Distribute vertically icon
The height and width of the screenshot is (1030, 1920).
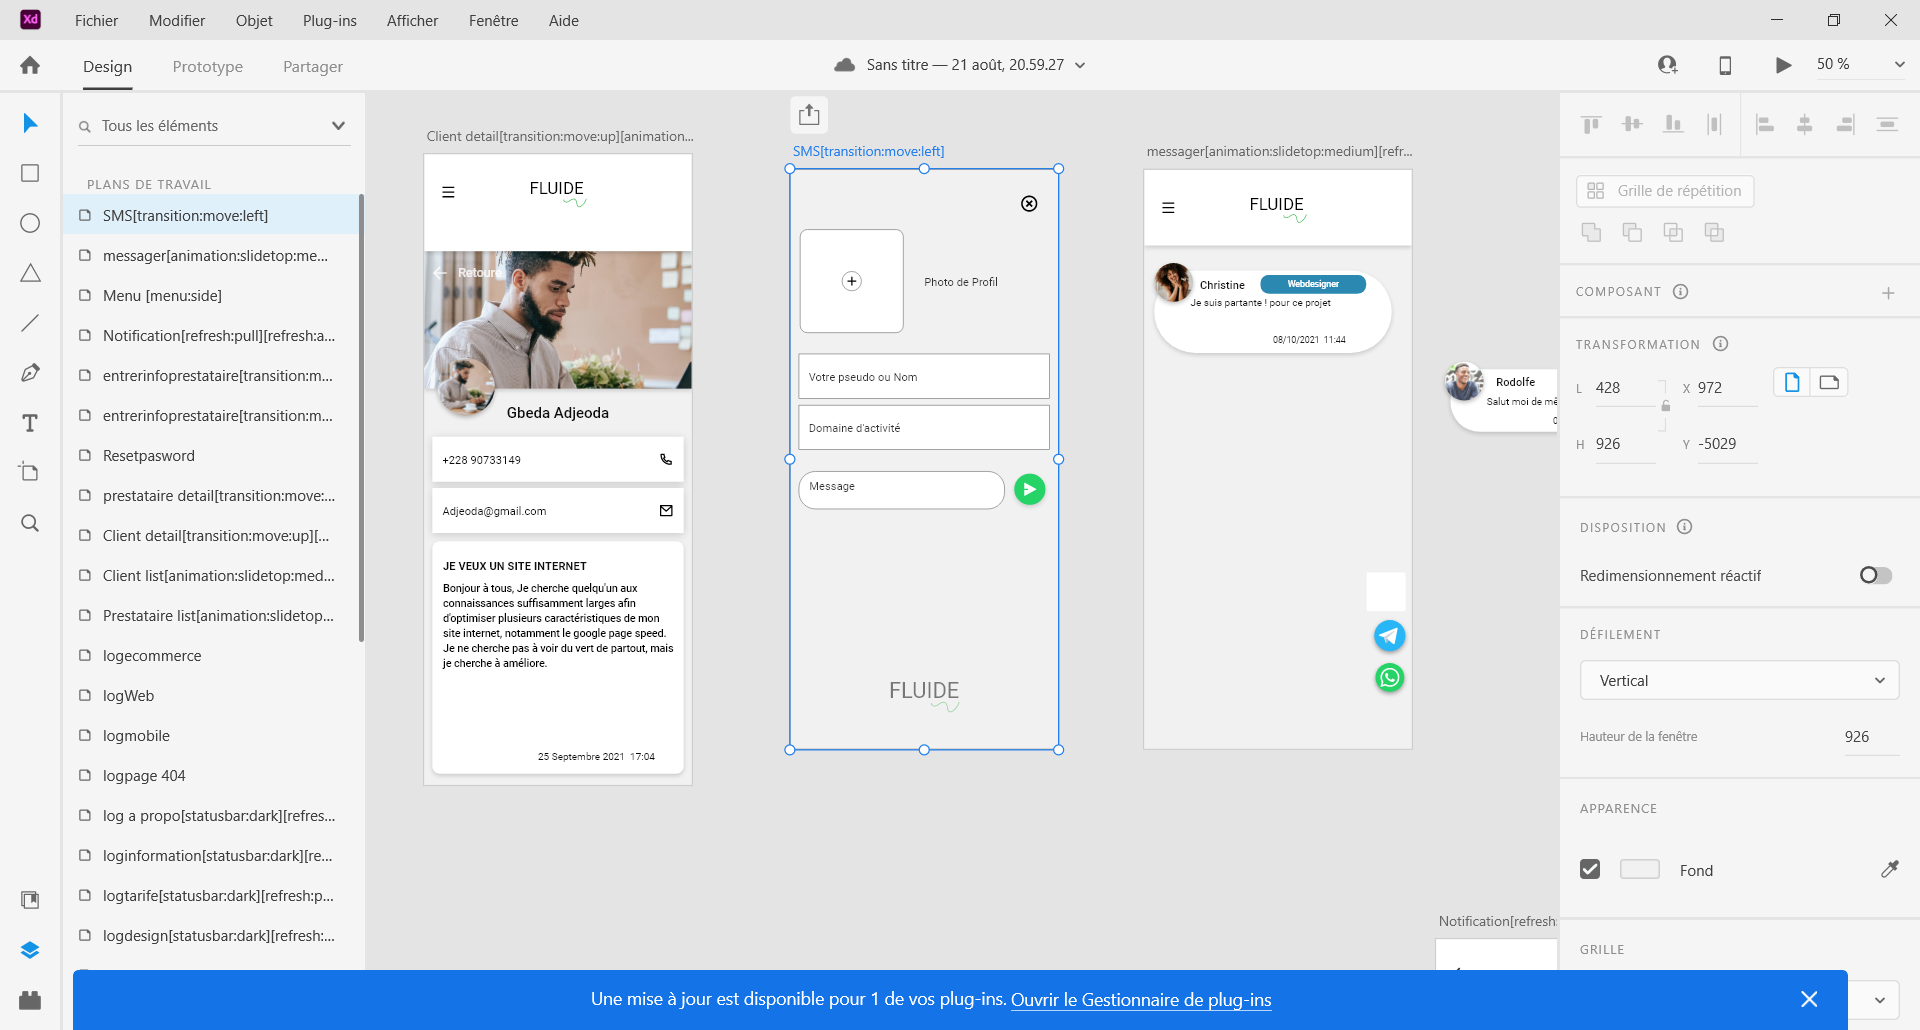[x=1714, y=124]
